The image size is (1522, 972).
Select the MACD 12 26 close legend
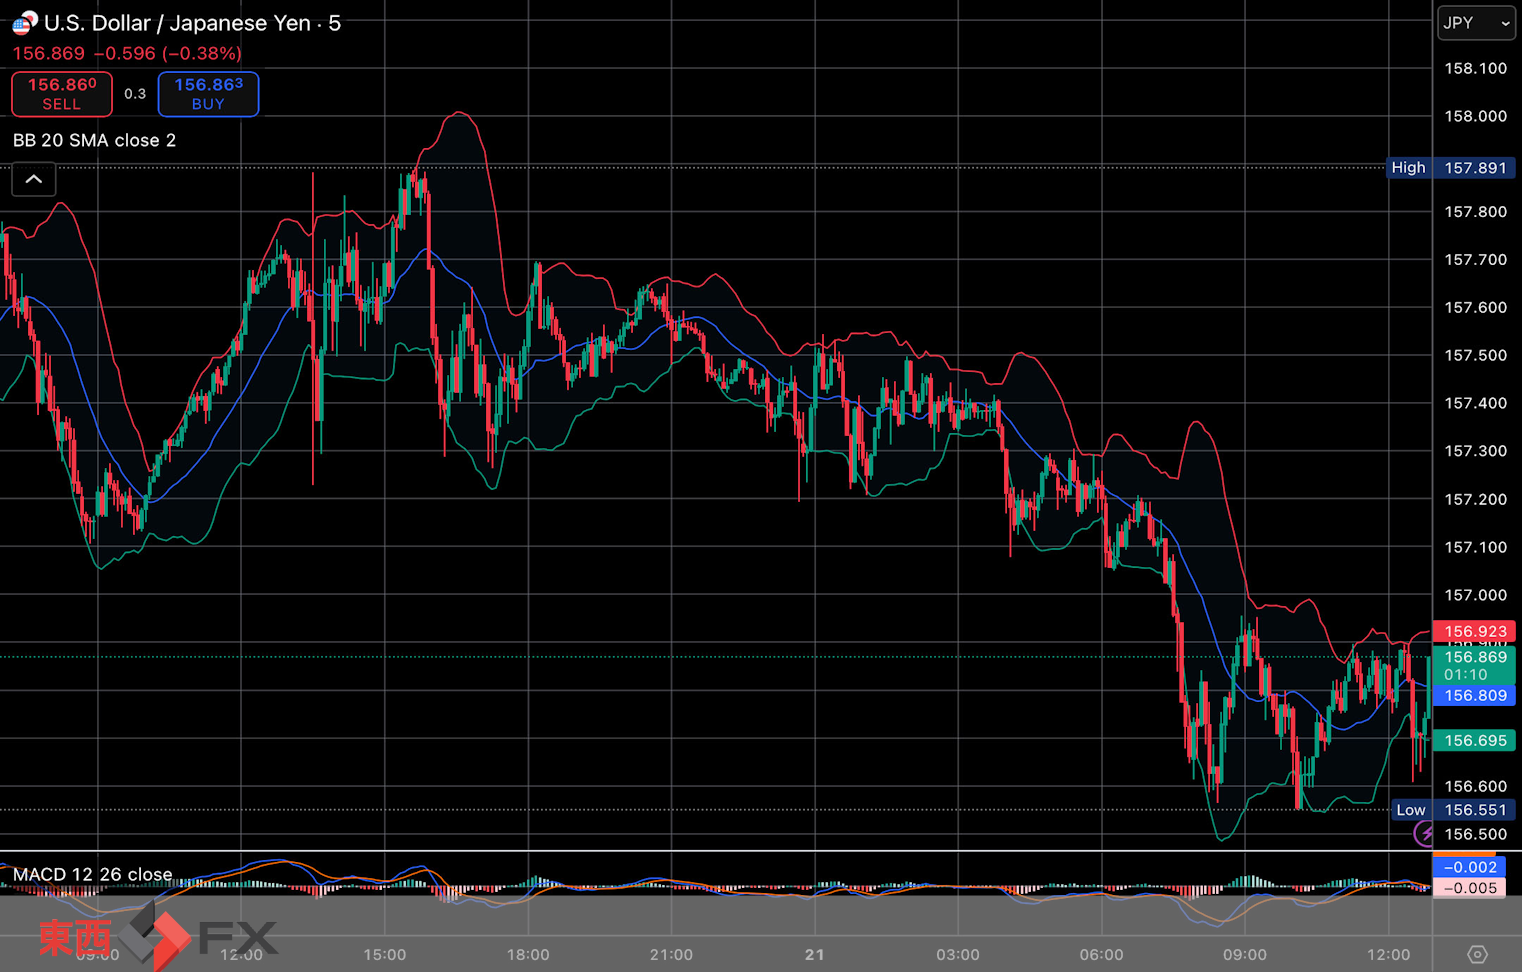92,874
